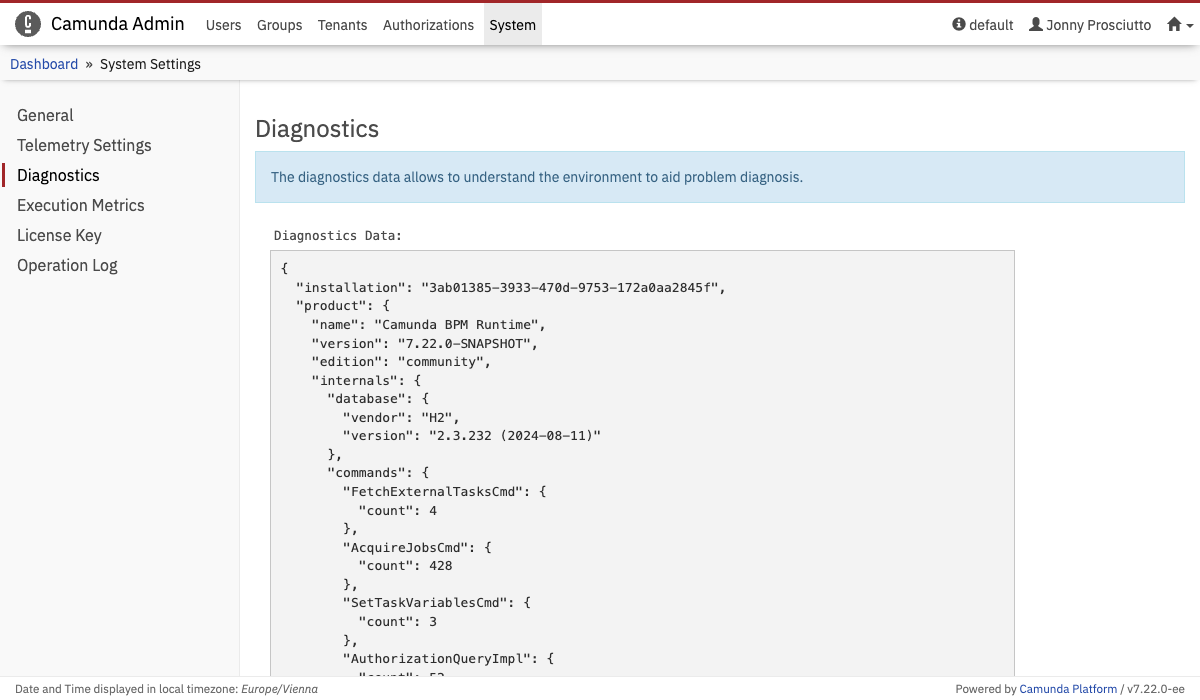Click the info icon beside default engine
This screenshot has height=700, width=1200.
click(959, 25)
